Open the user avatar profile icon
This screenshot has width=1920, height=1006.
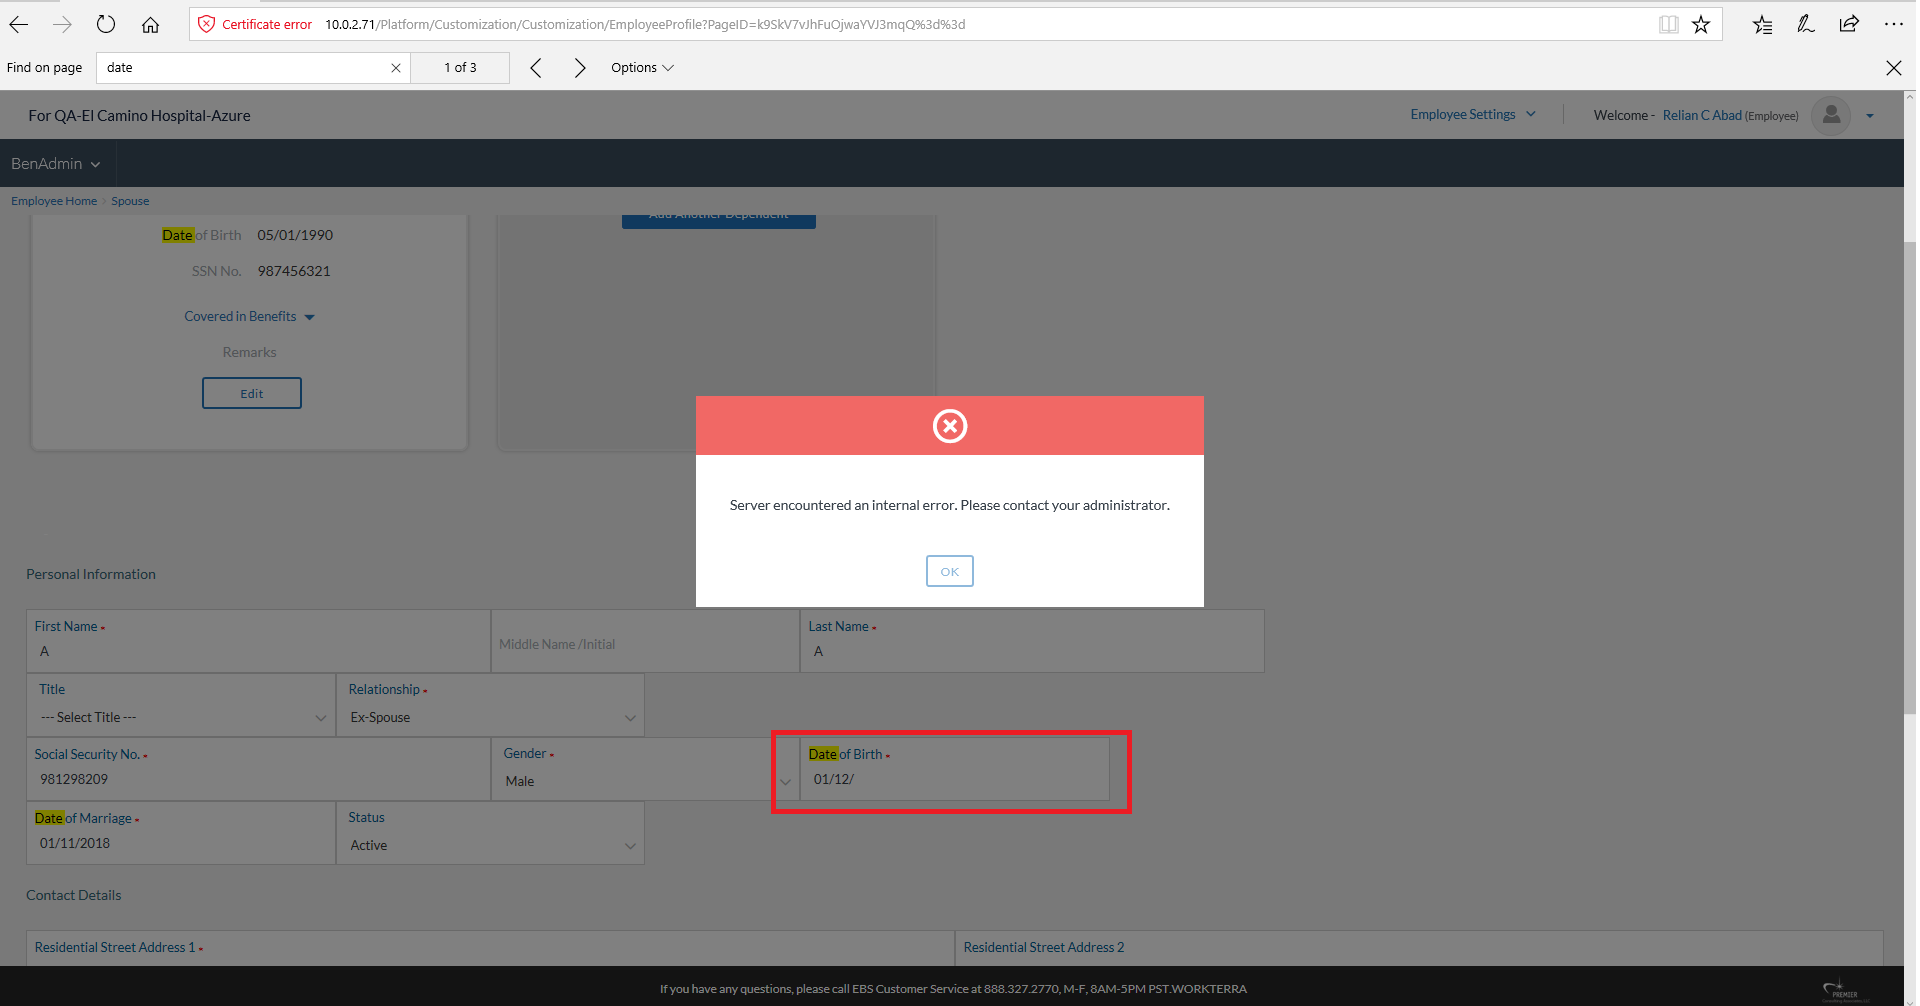tap(1831, 116)
